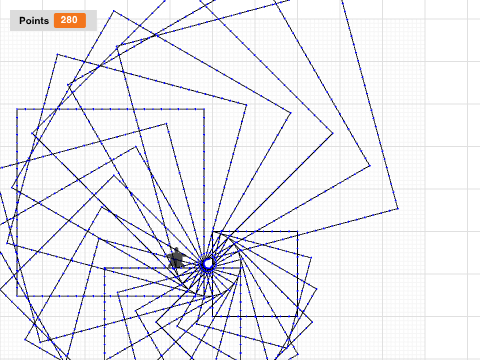
Task: Click the Points variable label
Action: tap(34, 21)
